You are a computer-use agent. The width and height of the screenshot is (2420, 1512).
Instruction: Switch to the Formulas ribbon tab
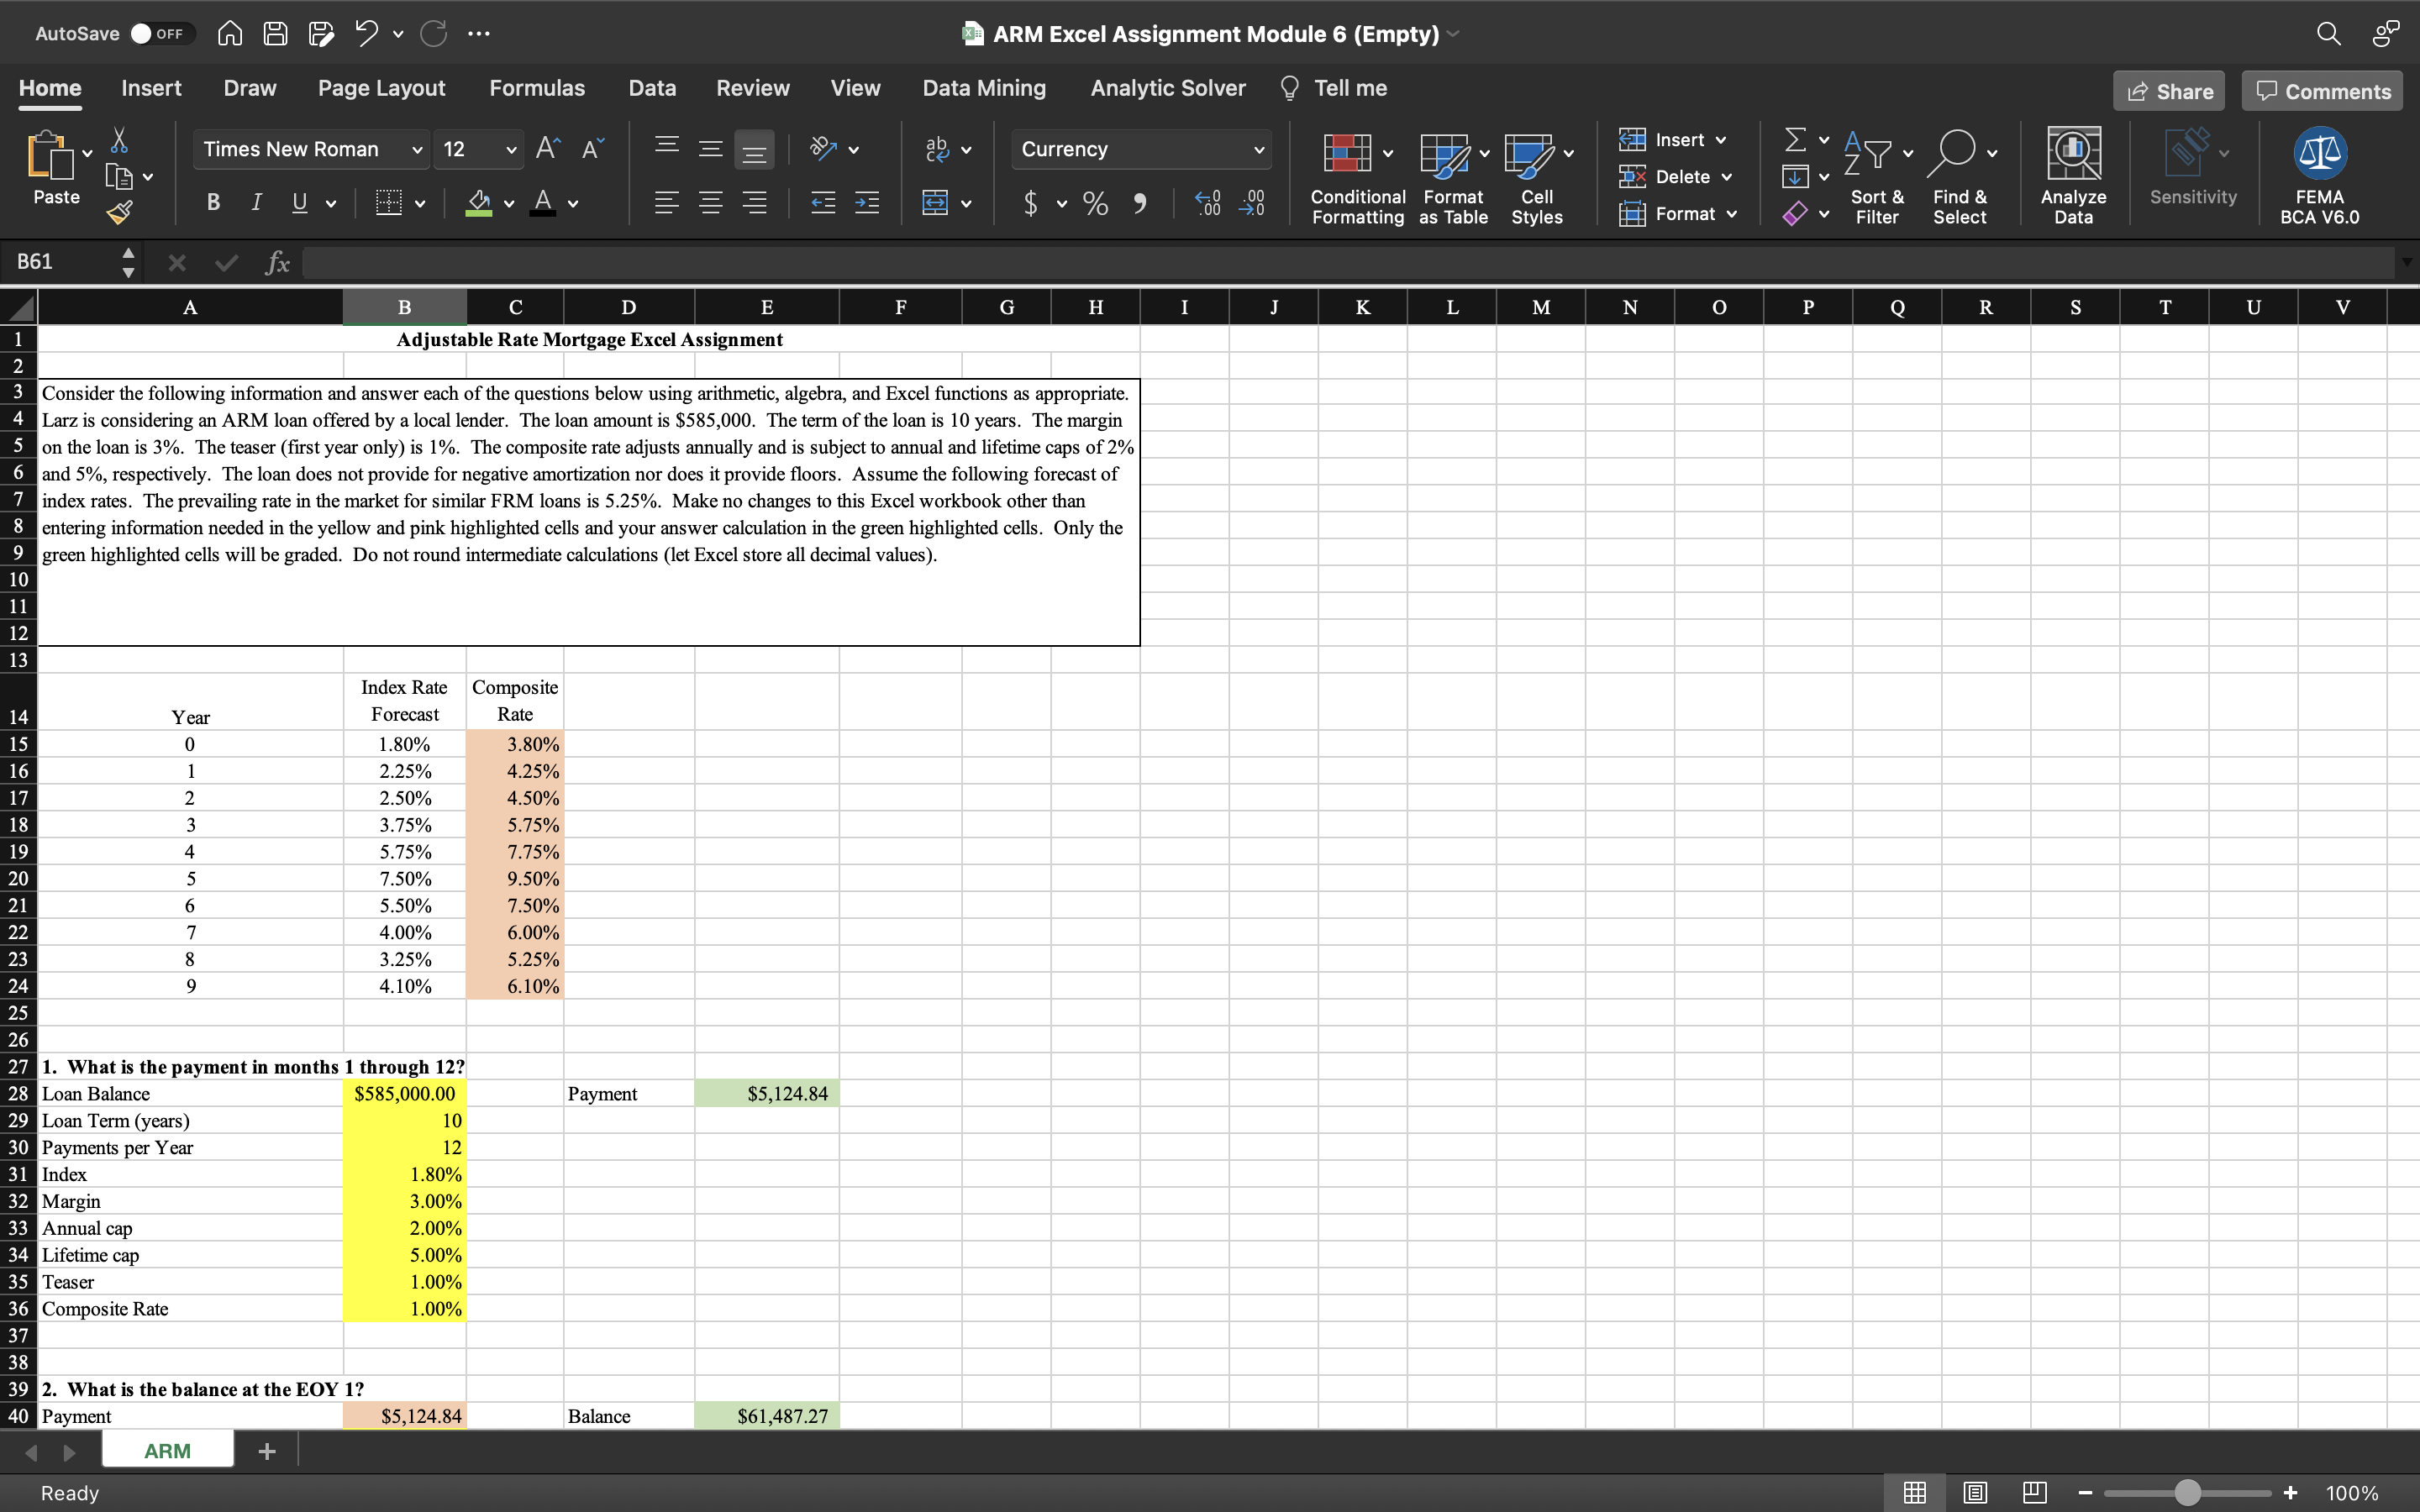tap(536, 88)
